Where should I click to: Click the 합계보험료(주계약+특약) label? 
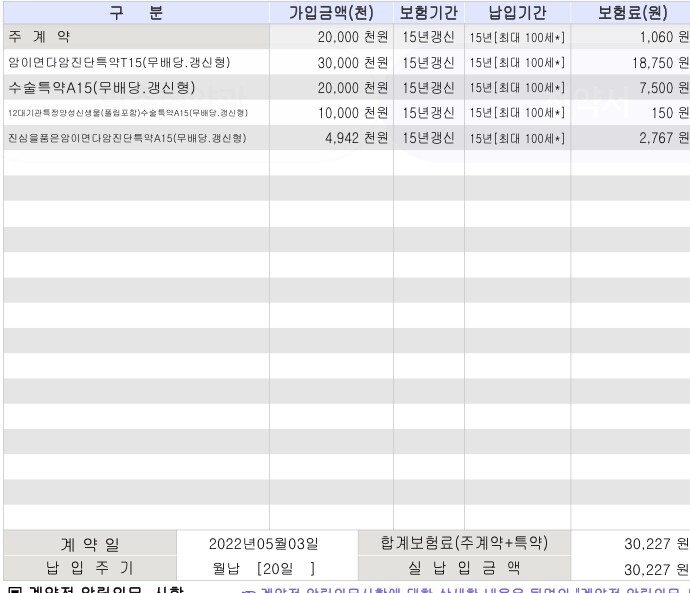(464, 543)
